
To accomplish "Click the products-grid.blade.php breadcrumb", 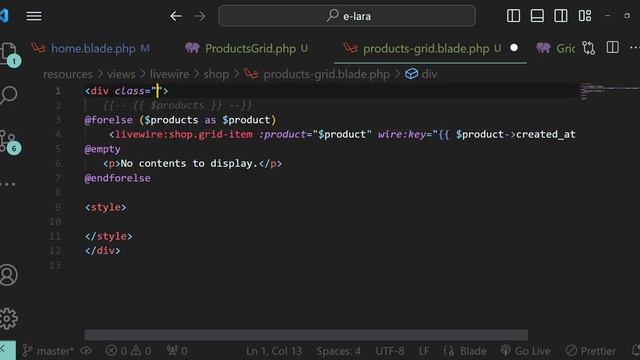I will (x=327, y=74).
